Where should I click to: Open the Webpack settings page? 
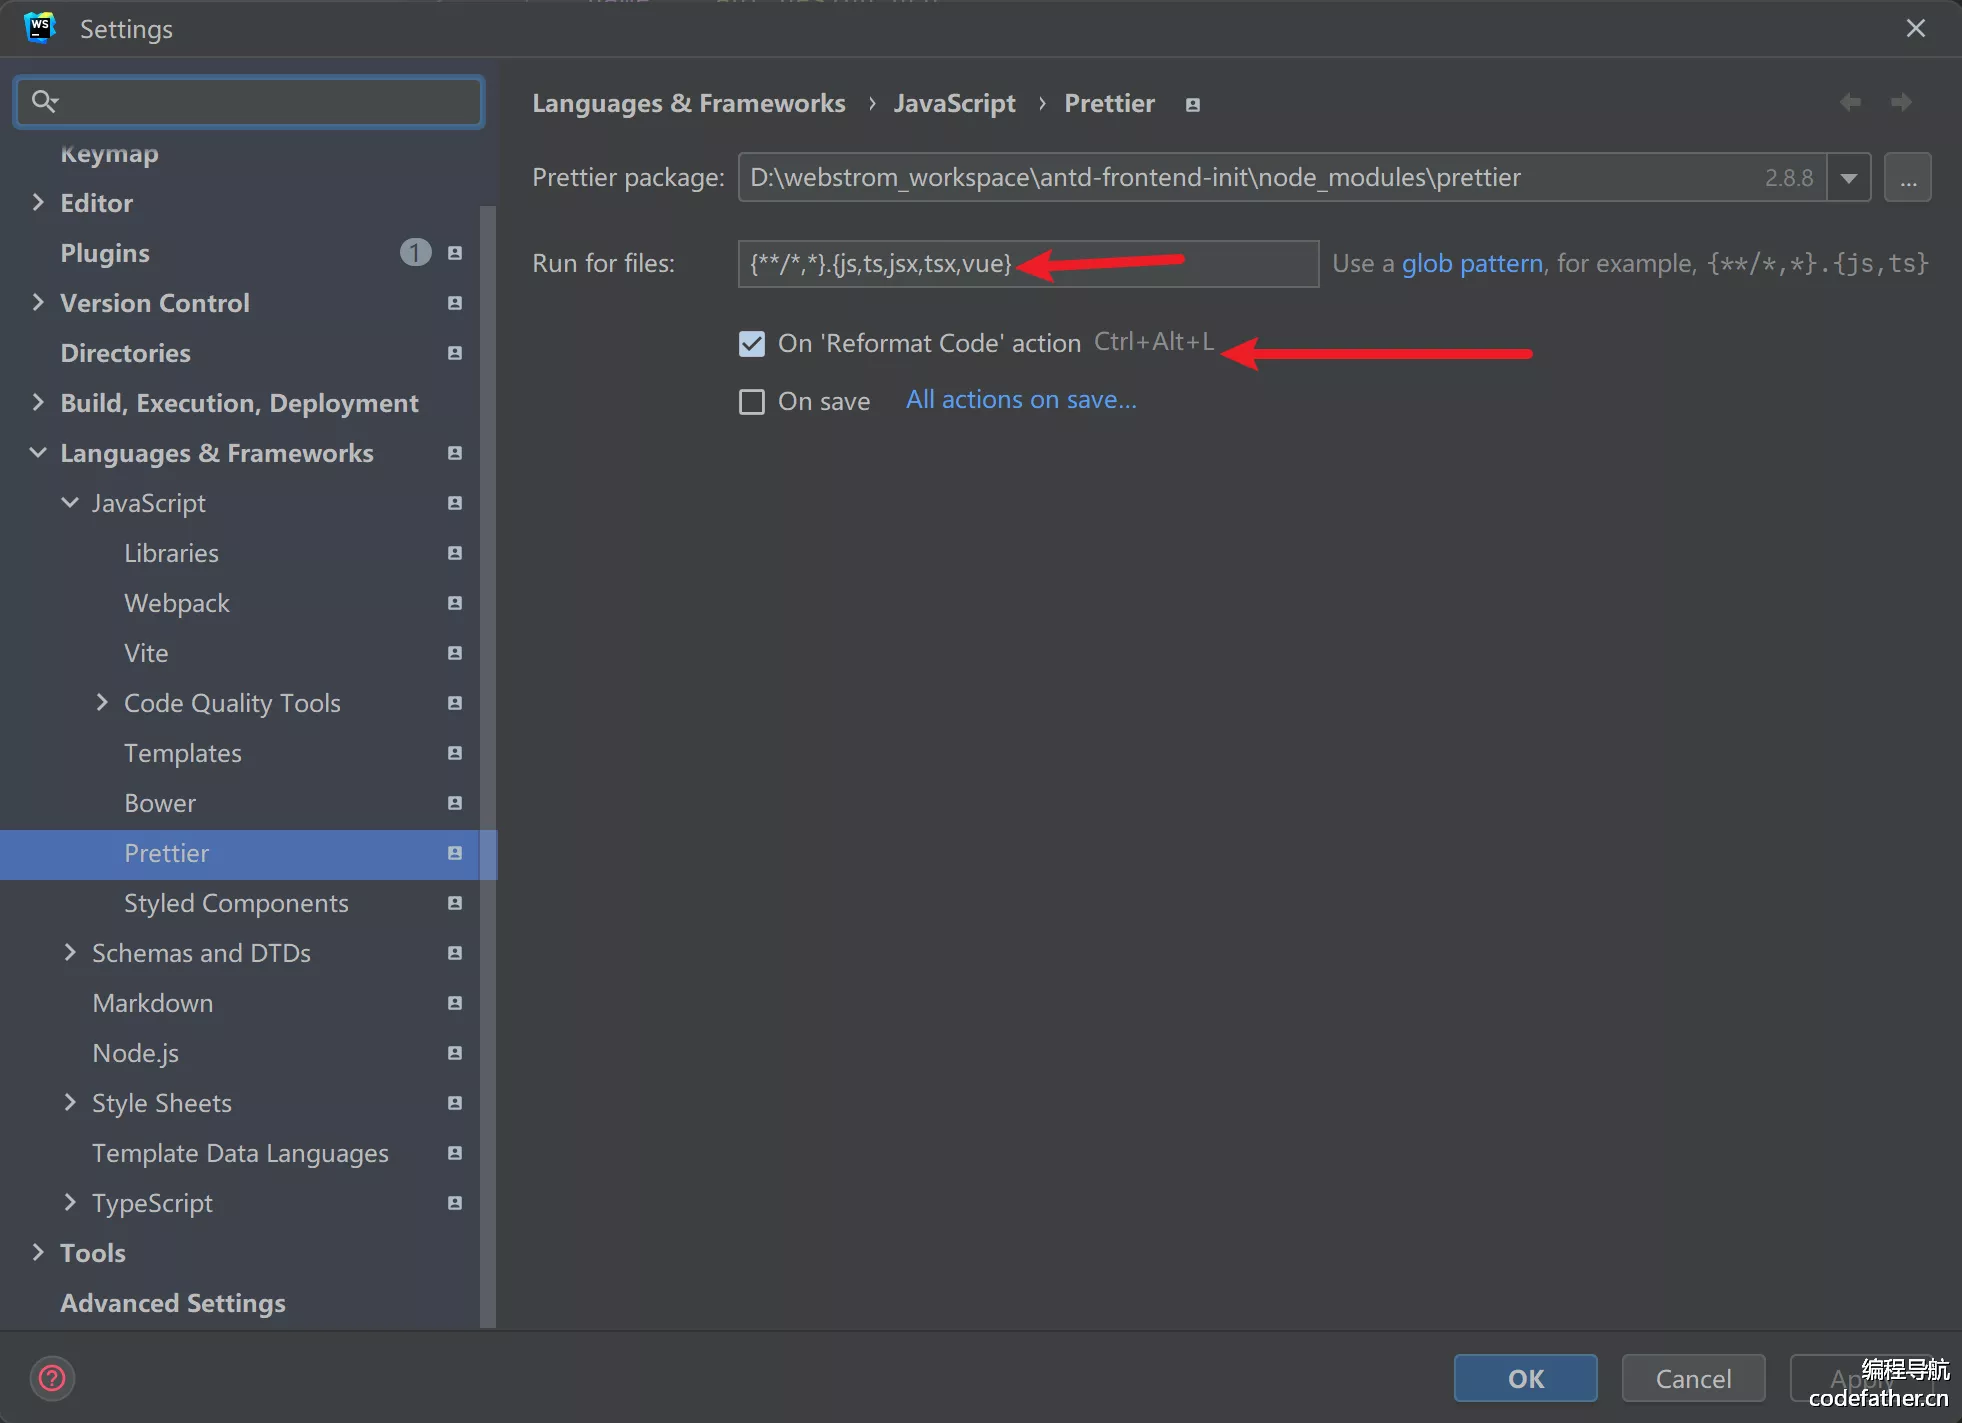pos(177,603)
